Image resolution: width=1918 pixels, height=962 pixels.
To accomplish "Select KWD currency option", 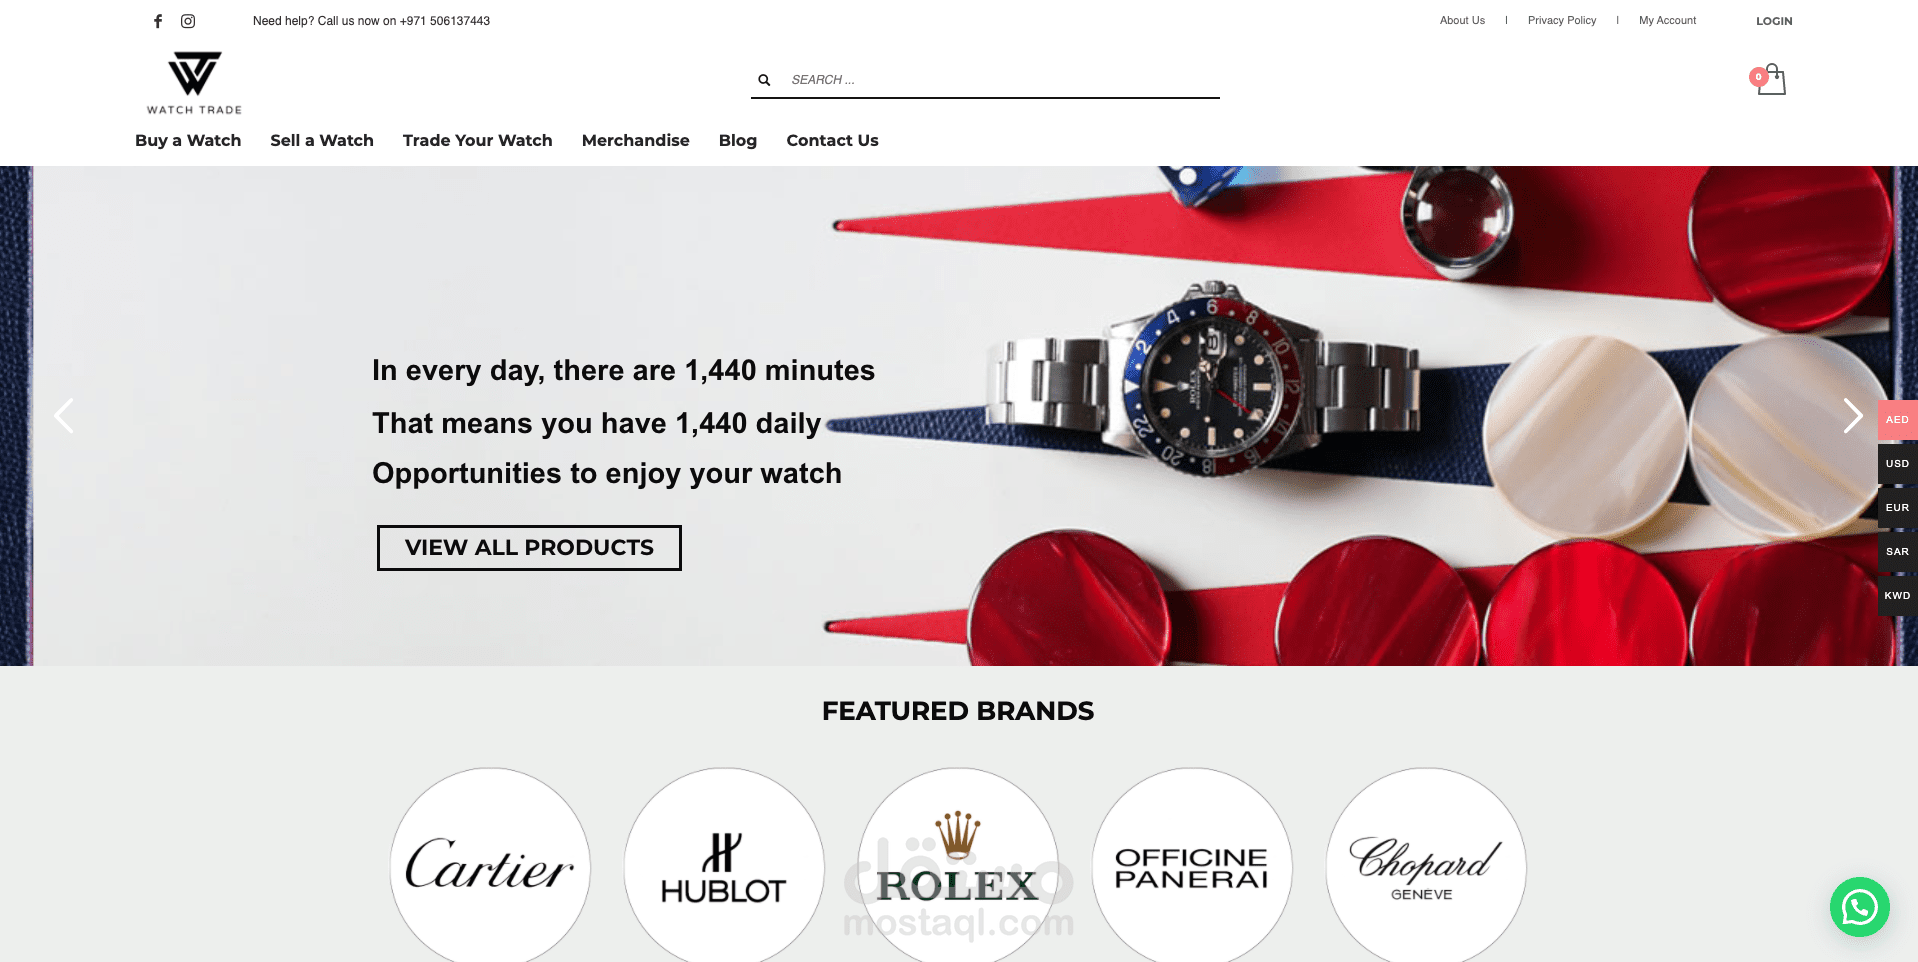I will pos(1897,596).
